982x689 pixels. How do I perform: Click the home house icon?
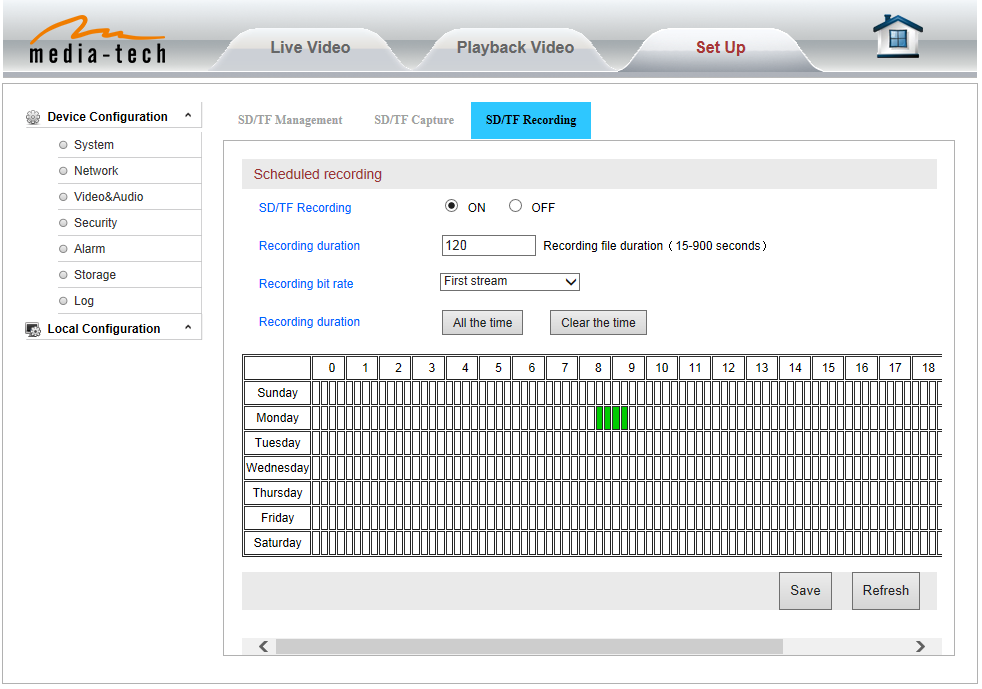coord(897,36)
